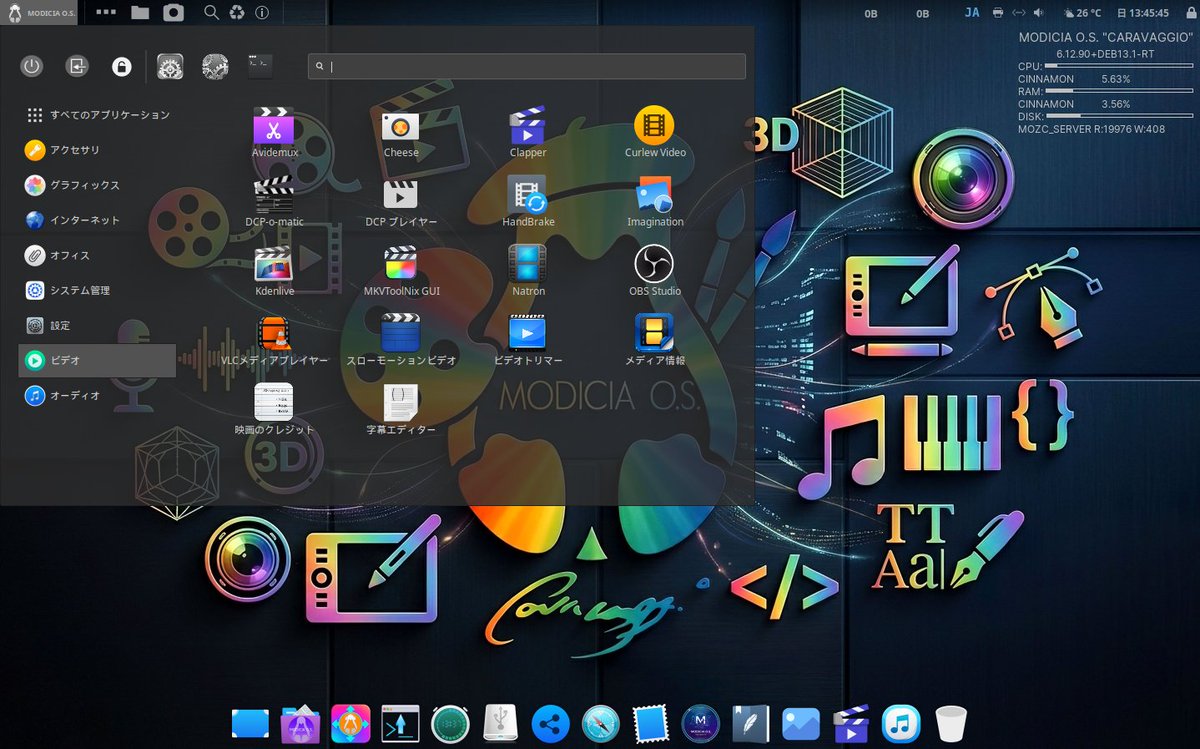The width and height of the screenshot is (1200, 749).
Task: Launch terminal uploader icon in dock
Action: (x=400, y=723)
